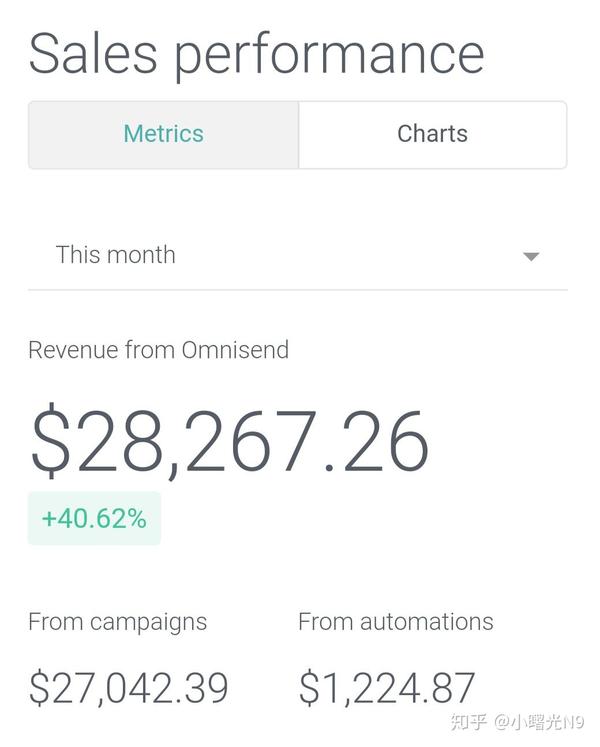Screen dimensions: 600x747
Task: Click the word performance in the heading
Action: pos(330,56)
